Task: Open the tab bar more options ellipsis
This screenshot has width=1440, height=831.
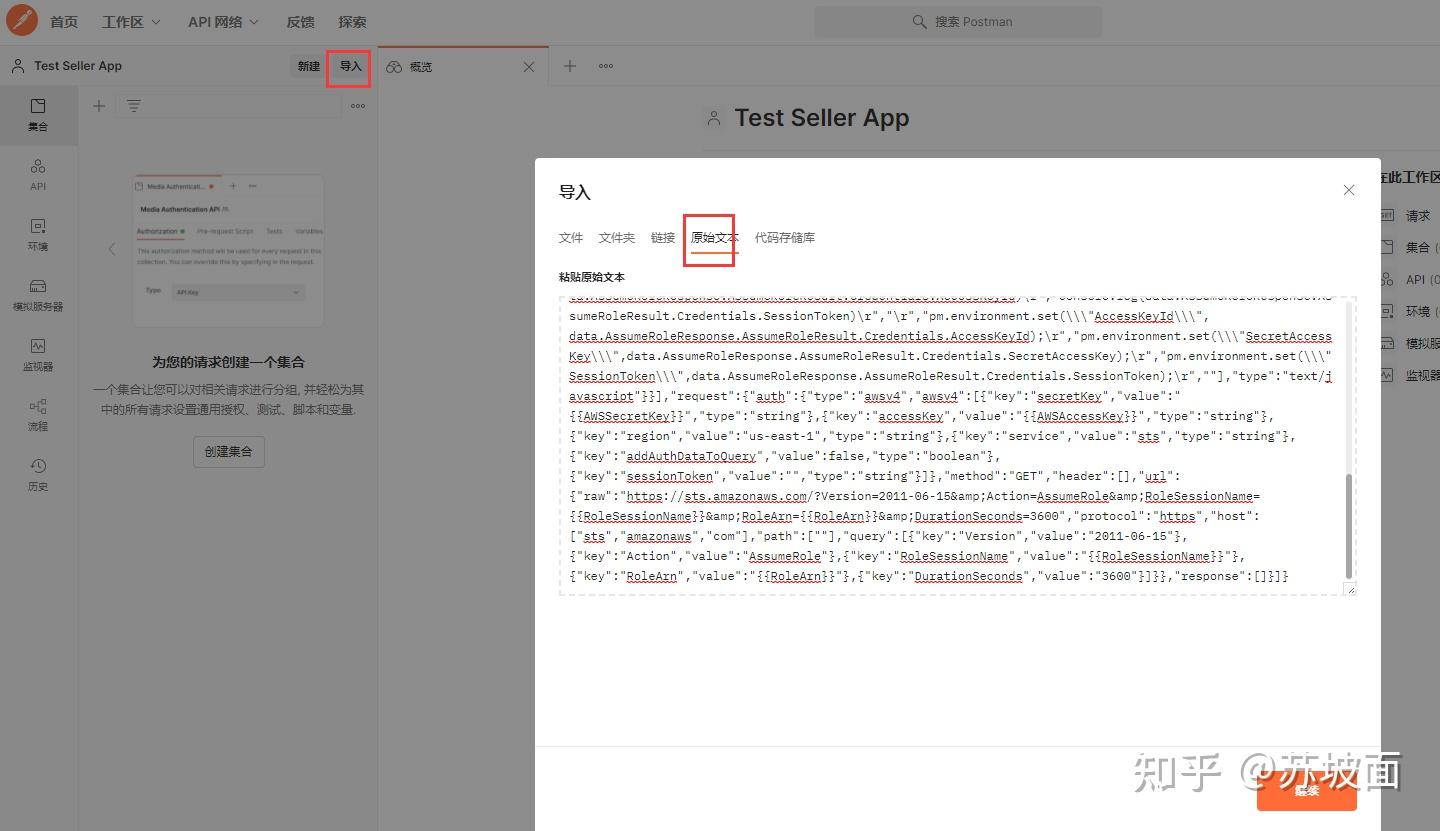Action: point(606,66)
